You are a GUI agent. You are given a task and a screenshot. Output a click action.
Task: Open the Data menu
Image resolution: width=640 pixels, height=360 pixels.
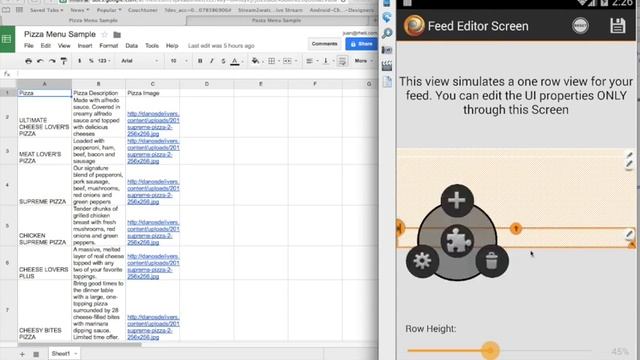pos(131,46)
